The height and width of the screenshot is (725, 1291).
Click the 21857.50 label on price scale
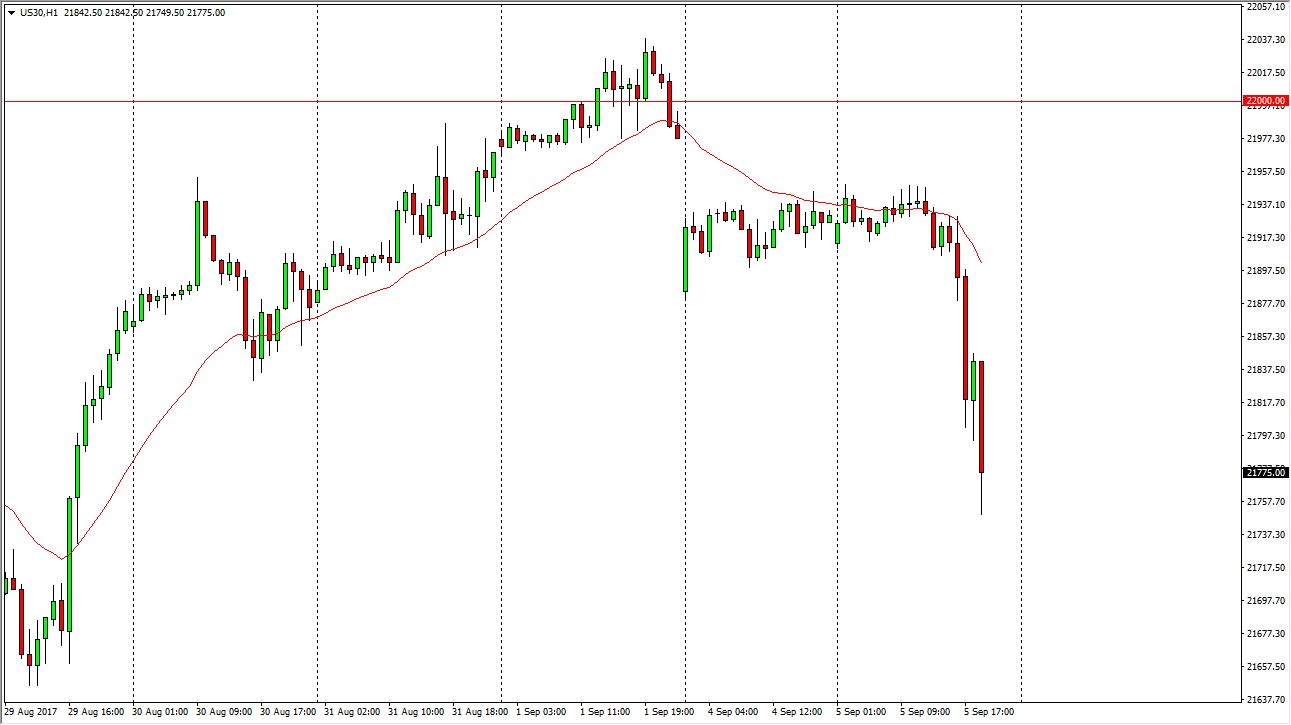(1265, 337)
